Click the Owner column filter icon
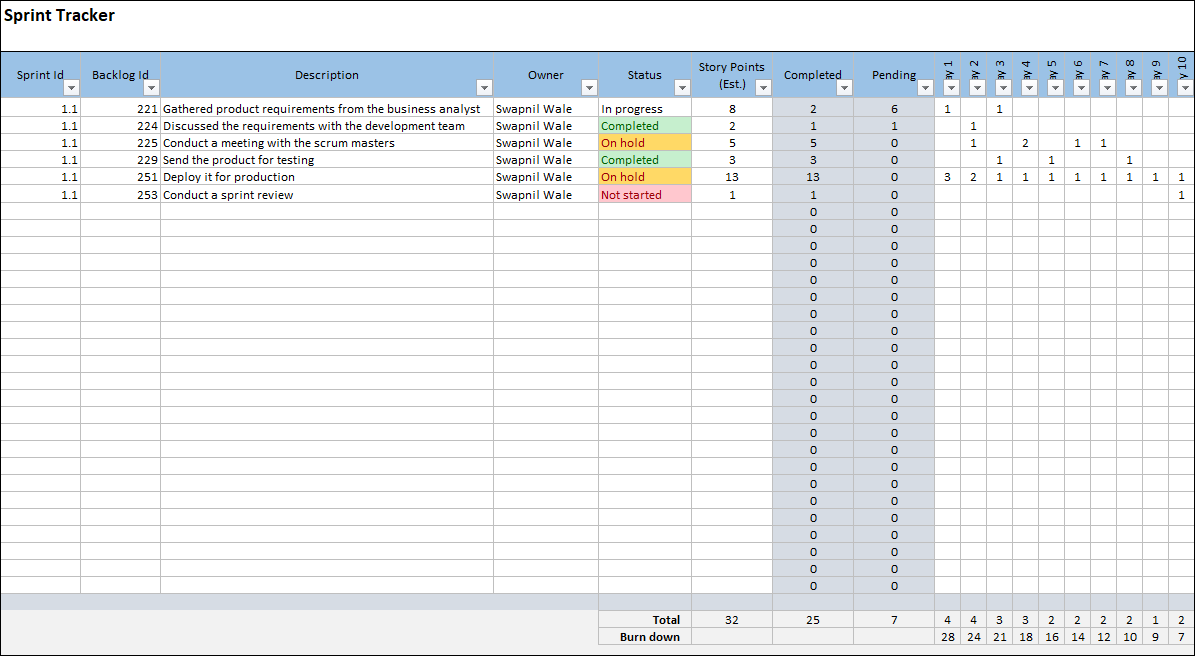 coord(587,88)
